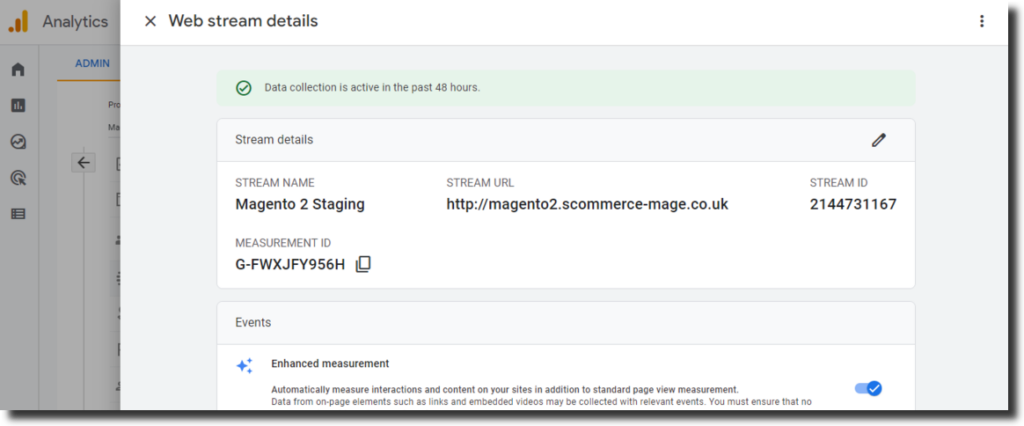Close the Web stream details panel

pos(150,22)
